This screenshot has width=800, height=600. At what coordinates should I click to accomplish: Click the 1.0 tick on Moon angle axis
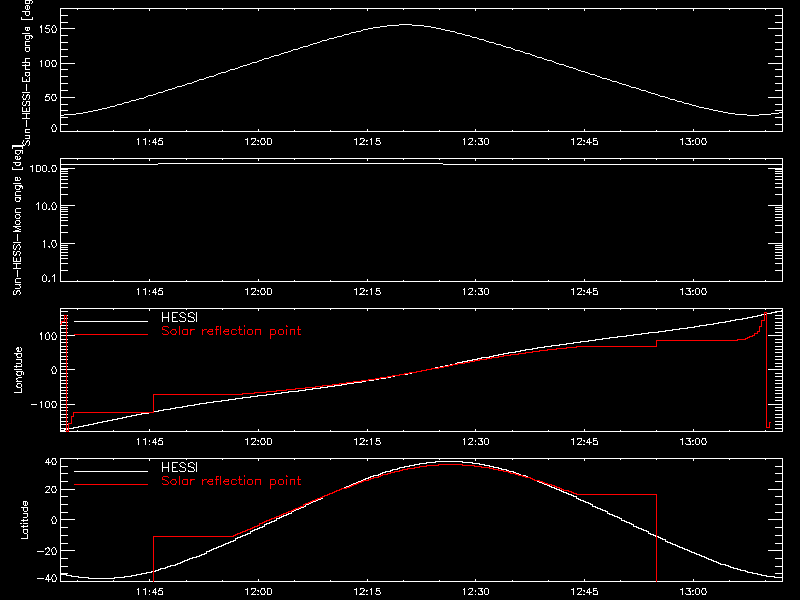(49, 244)
